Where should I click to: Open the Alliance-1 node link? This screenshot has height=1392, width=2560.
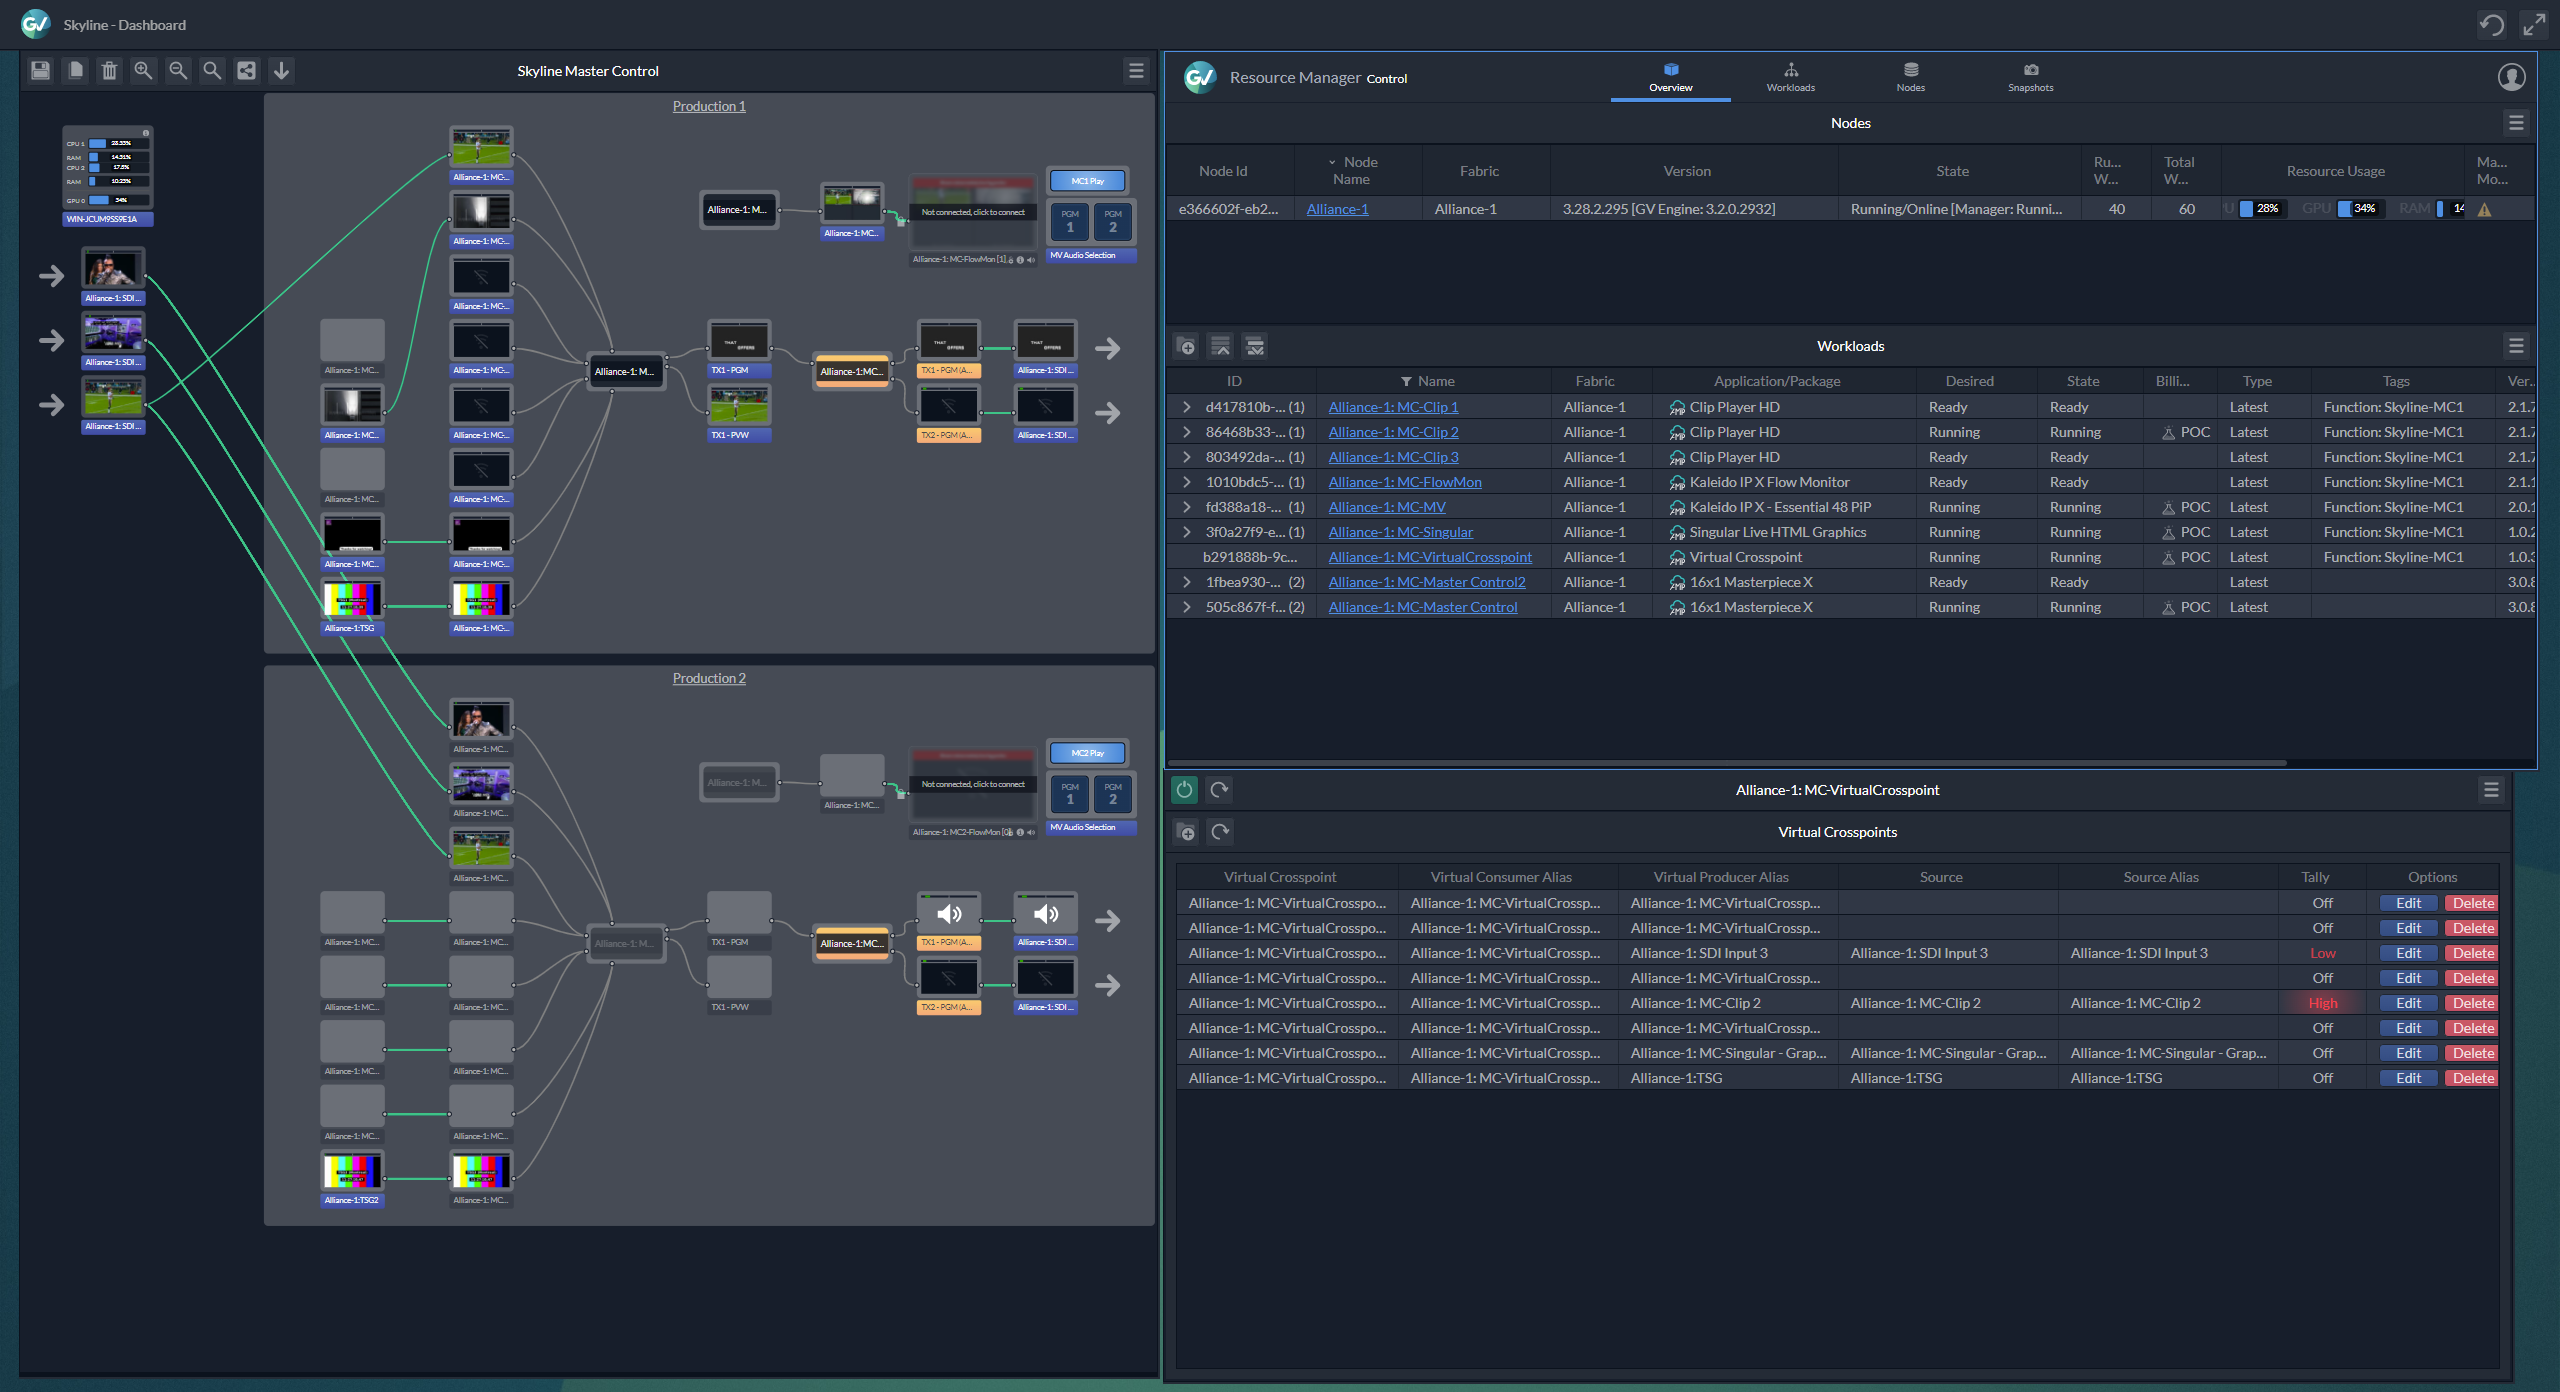coord(1337,209)
